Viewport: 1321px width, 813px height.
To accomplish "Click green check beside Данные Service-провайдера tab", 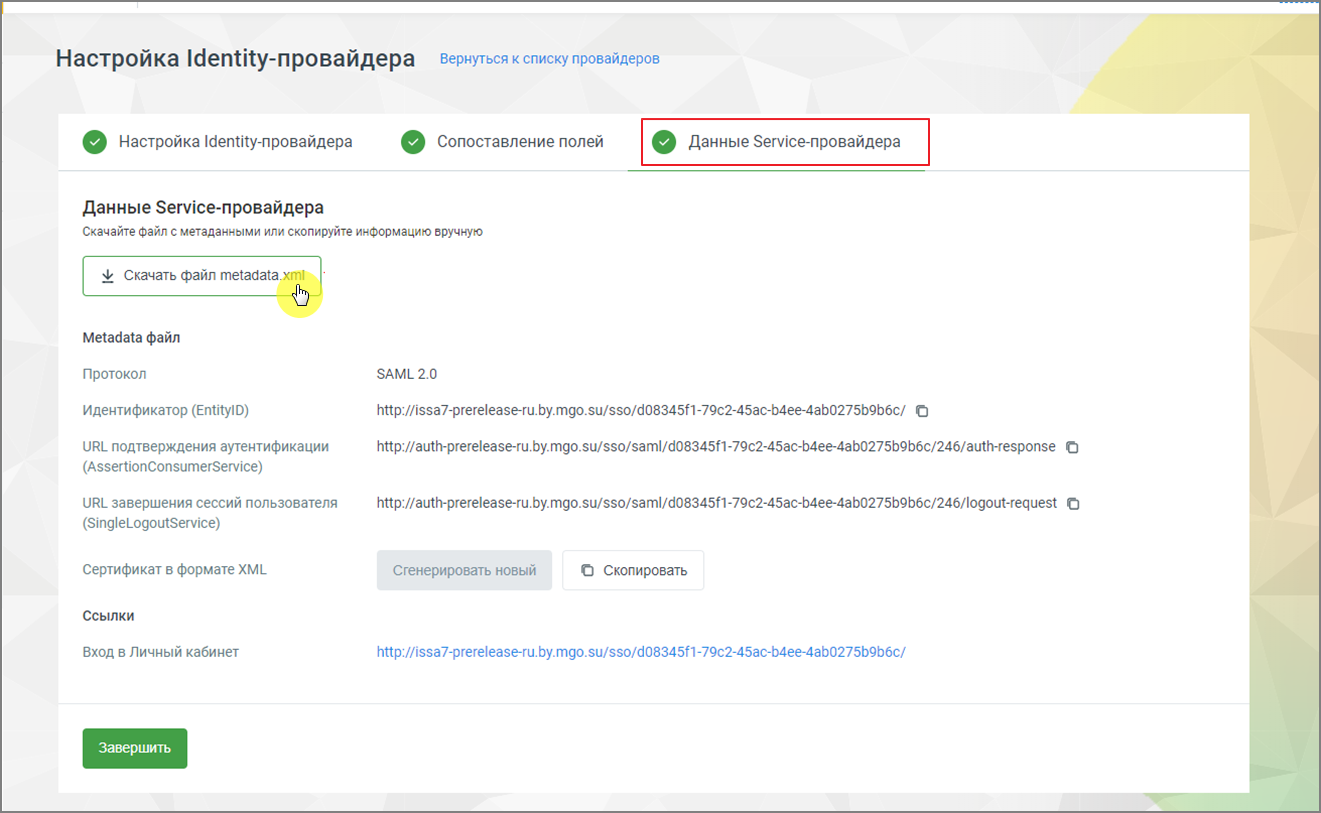I will click(664, 142).
